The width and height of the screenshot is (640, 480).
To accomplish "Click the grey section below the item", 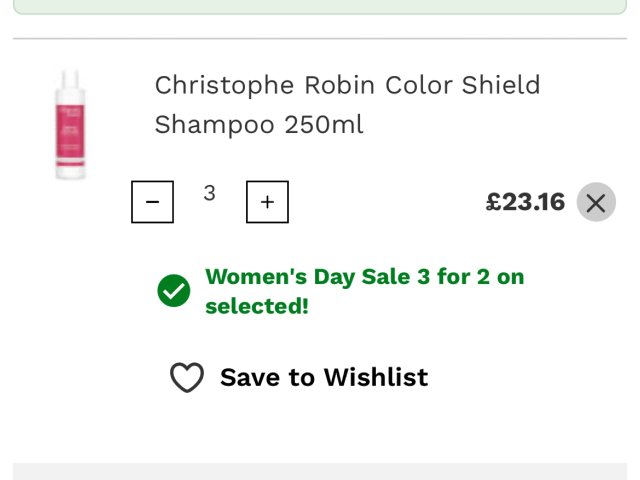I will tap(320, 471).
